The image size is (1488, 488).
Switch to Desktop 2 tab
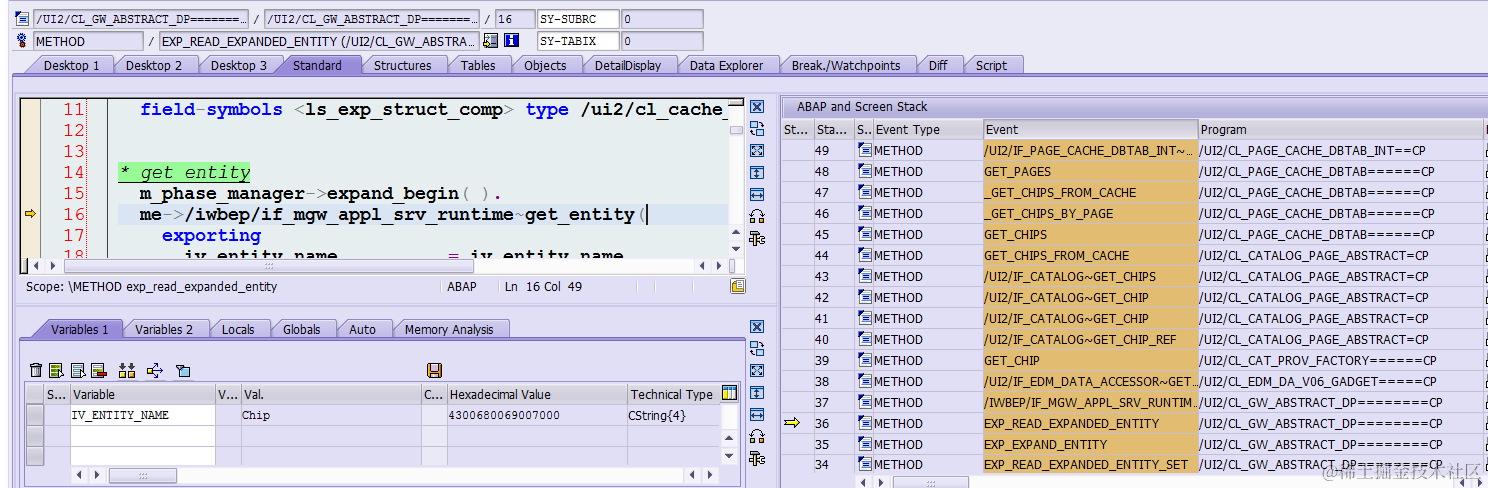click(154, 65)
